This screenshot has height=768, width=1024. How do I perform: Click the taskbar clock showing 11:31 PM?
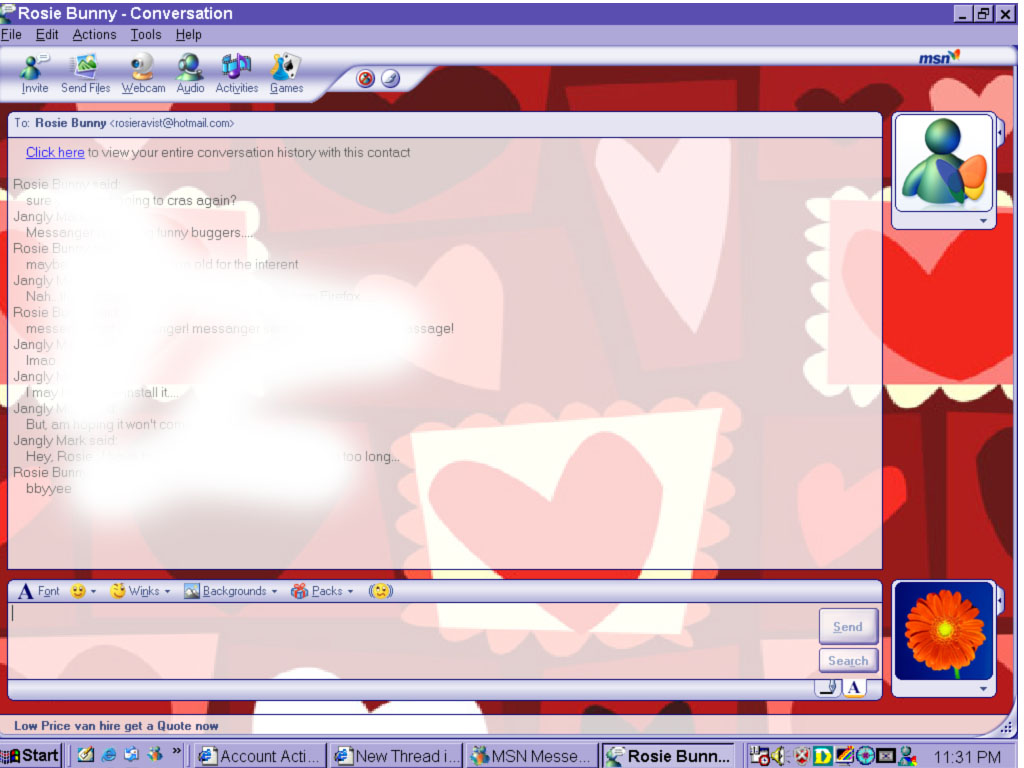(967, 757)
